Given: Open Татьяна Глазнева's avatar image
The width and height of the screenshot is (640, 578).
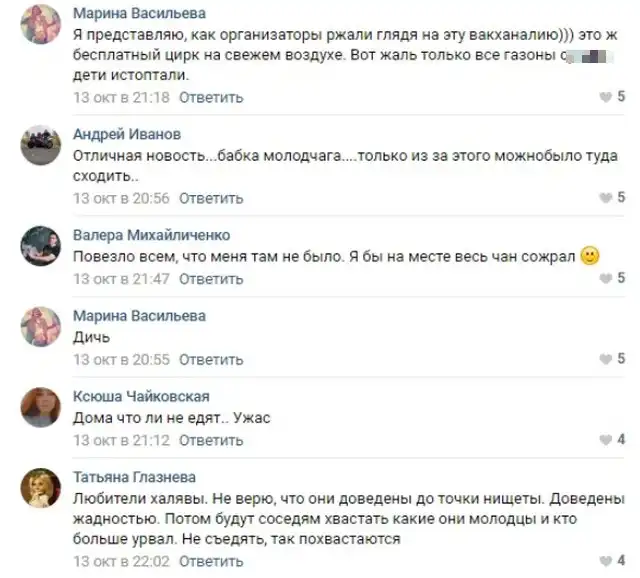Looking at the screenshot, I should tap(40, 488).
